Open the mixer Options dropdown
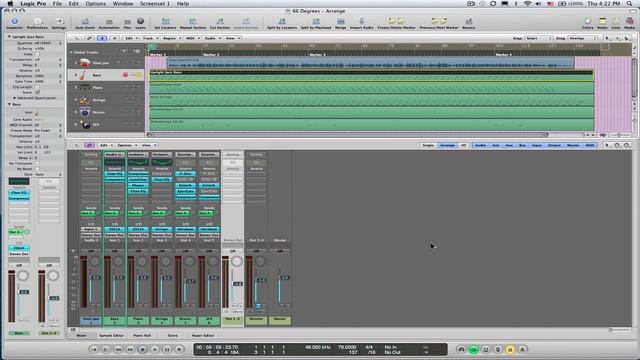The width and height of the screenshot is (640, 360). 127,145
